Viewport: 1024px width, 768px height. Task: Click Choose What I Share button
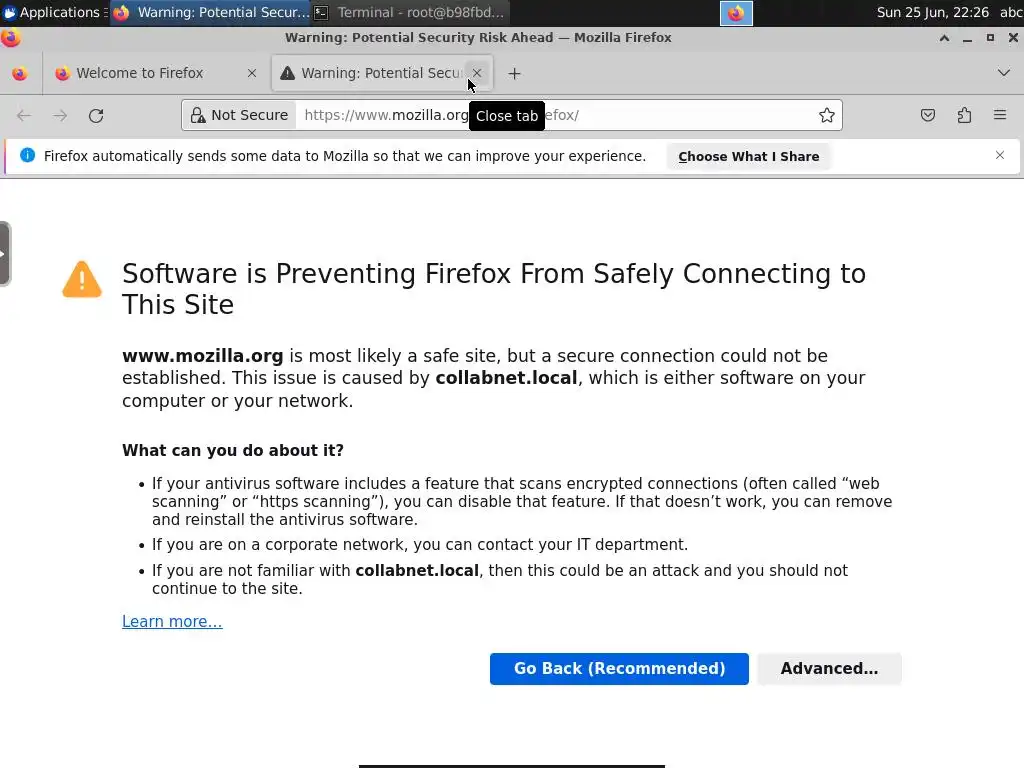tap(748, 156)
